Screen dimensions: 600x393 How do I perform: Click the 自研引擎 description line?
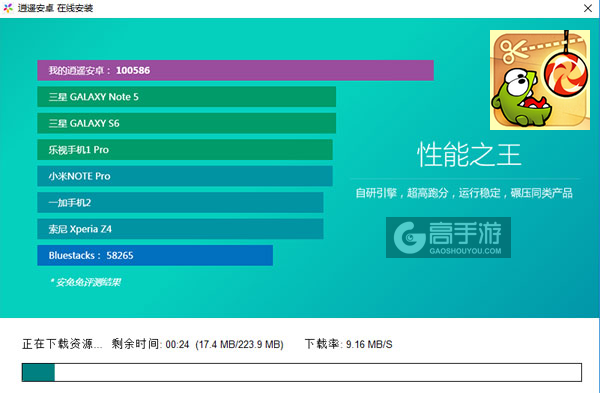pyautogui.click(x=464, y=193)
